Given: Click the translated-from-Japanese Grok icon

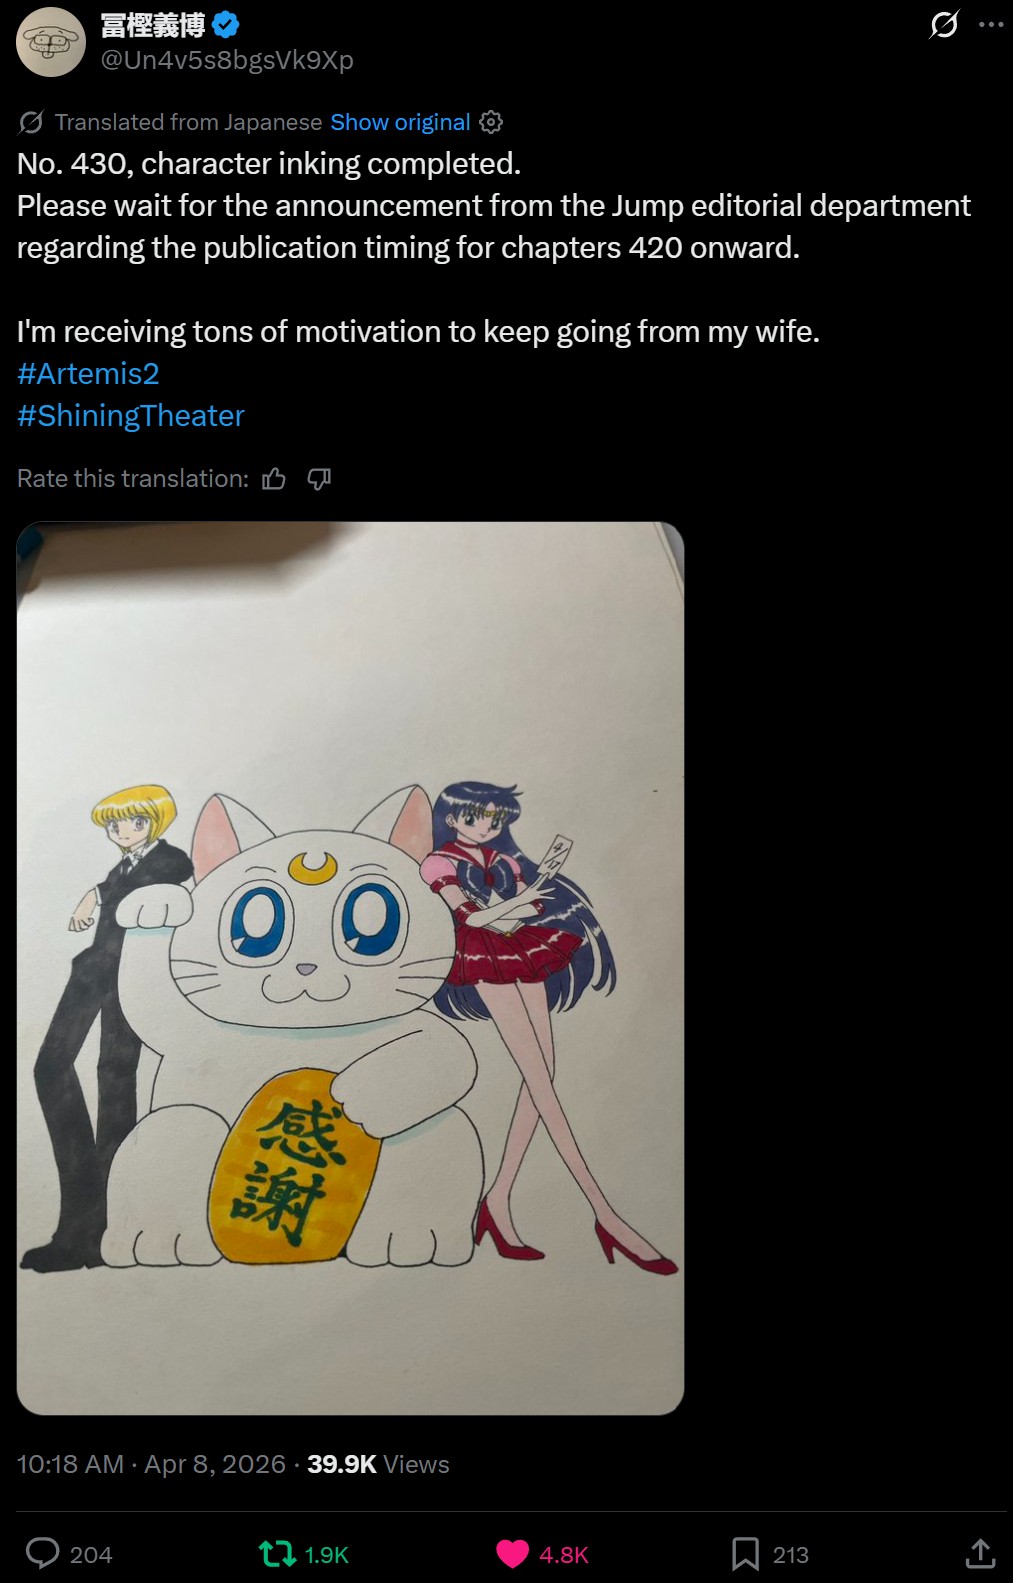Looking at the screenshot, I should pos(31,122).
